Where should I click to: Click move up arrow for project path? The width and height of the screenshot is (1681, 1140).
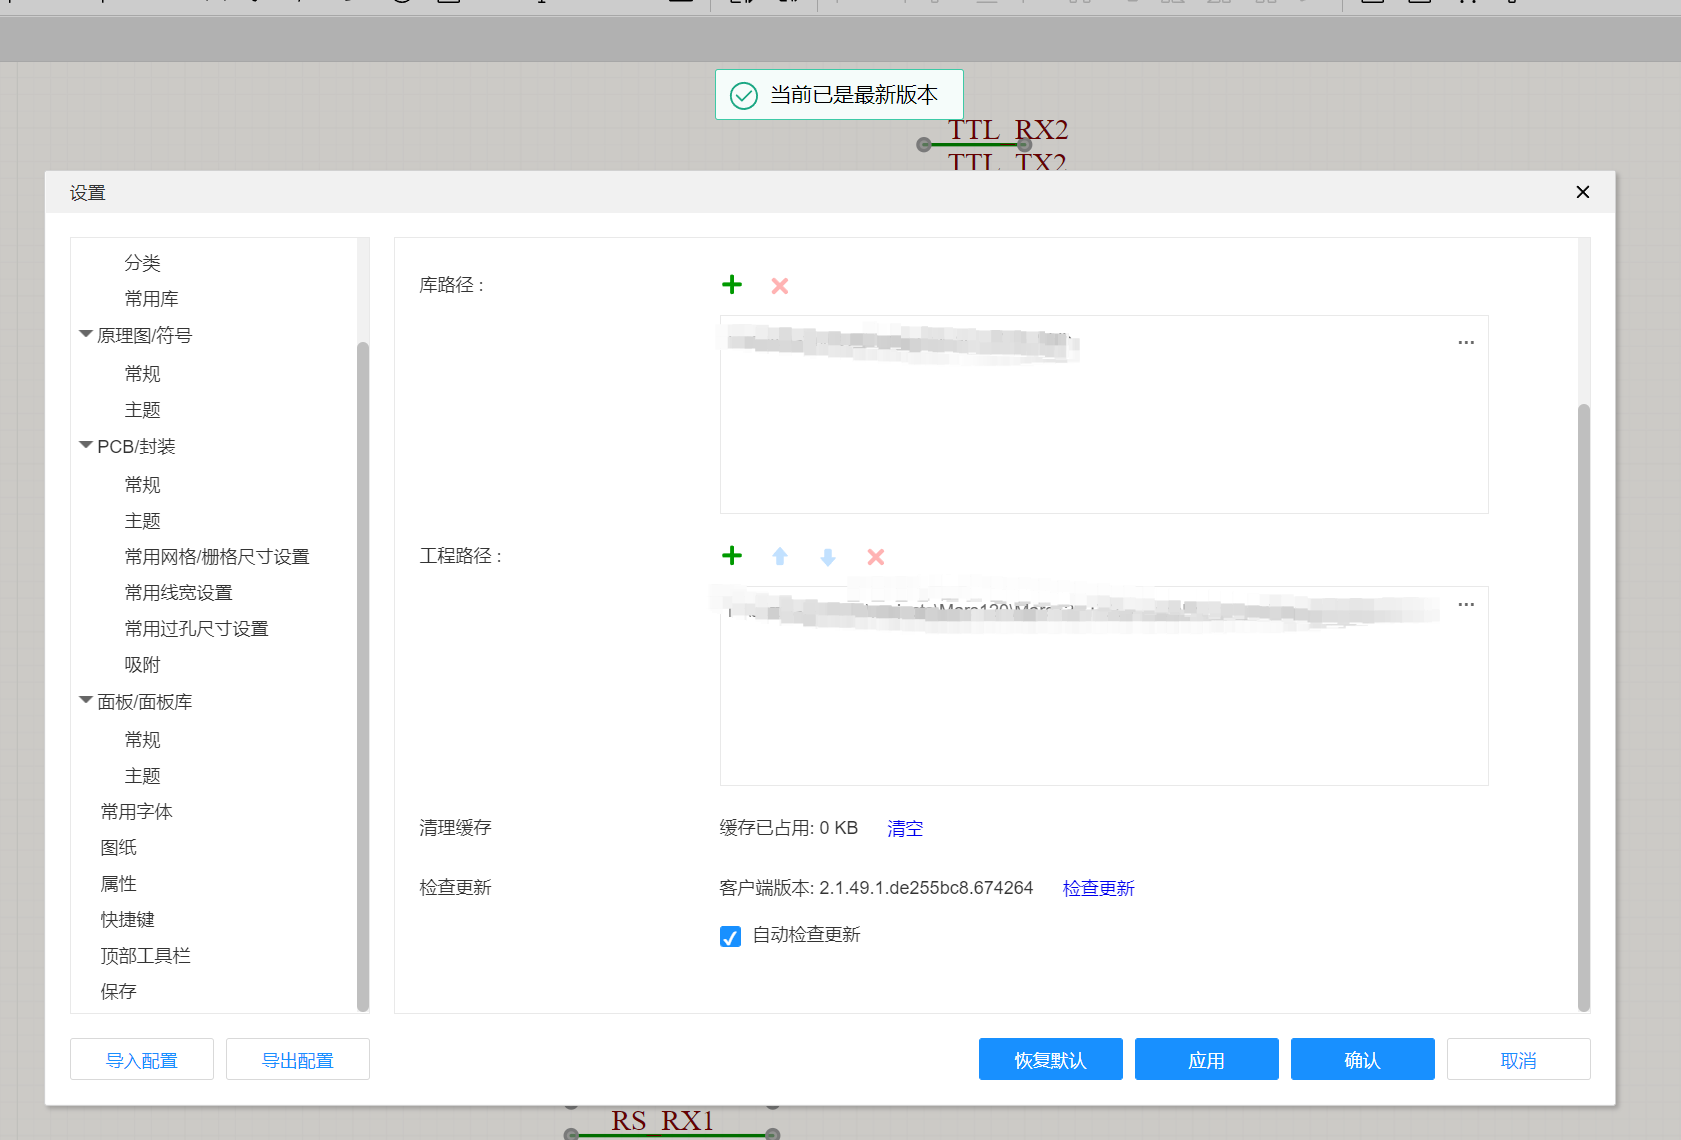[x=780, y=557]
